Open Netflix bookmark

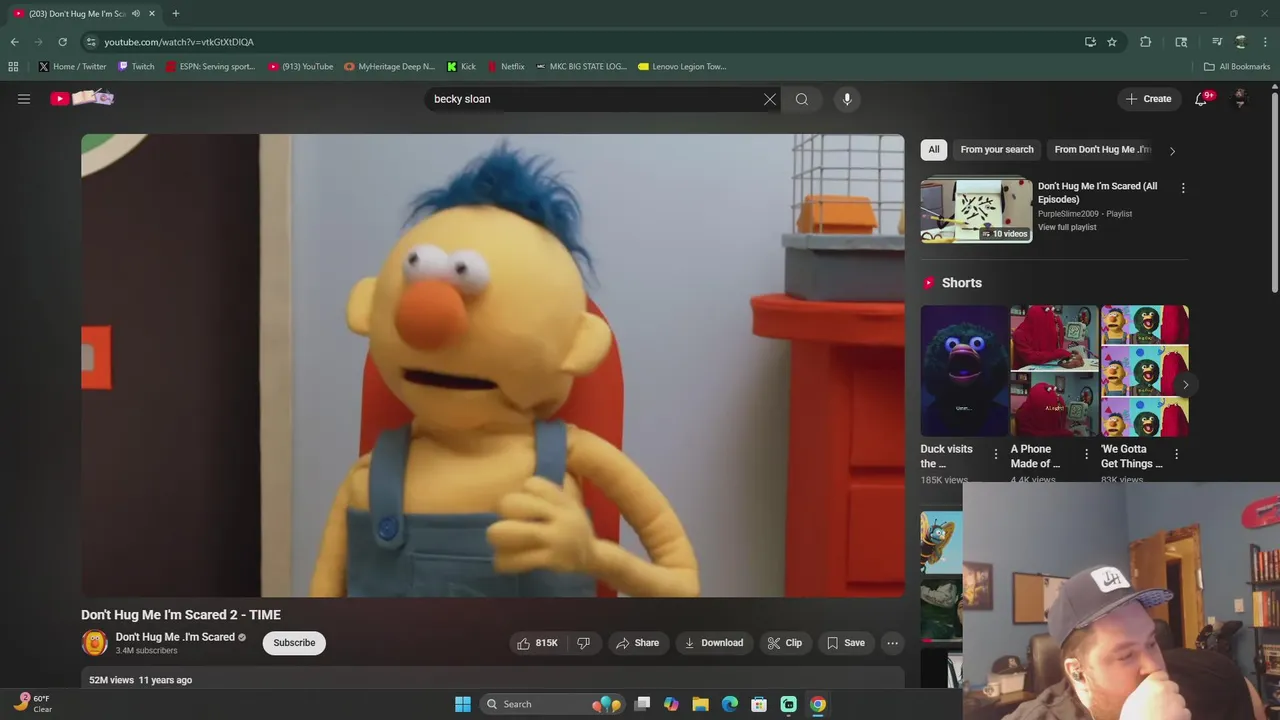(x=506, y=67)
